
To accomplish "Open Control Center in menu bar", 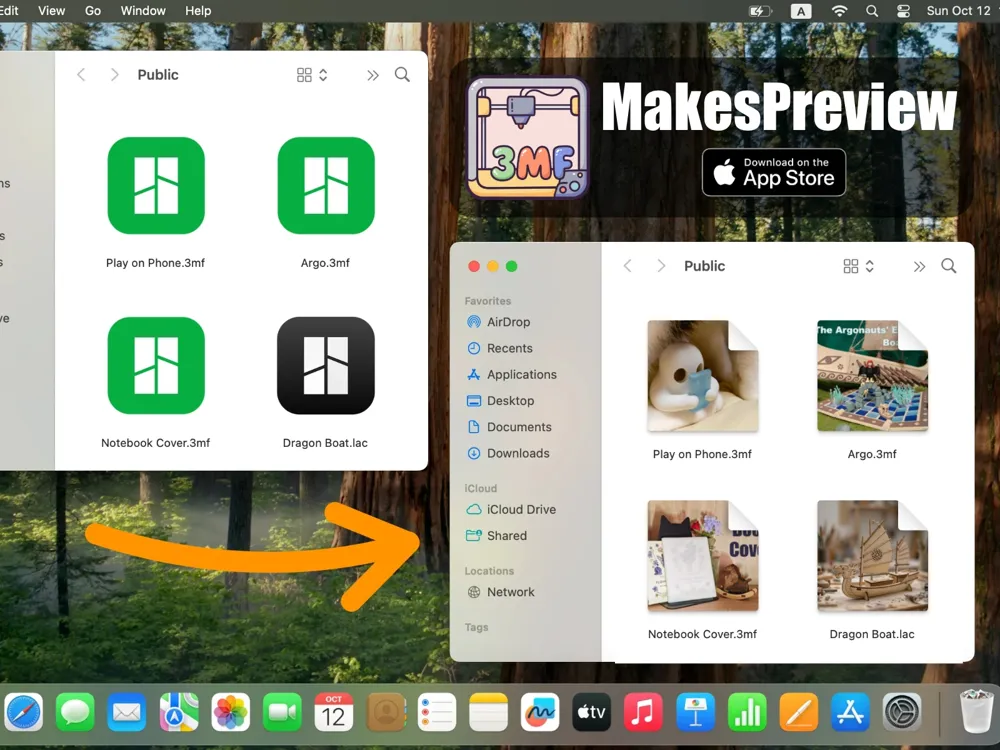I will click(903, 11).
